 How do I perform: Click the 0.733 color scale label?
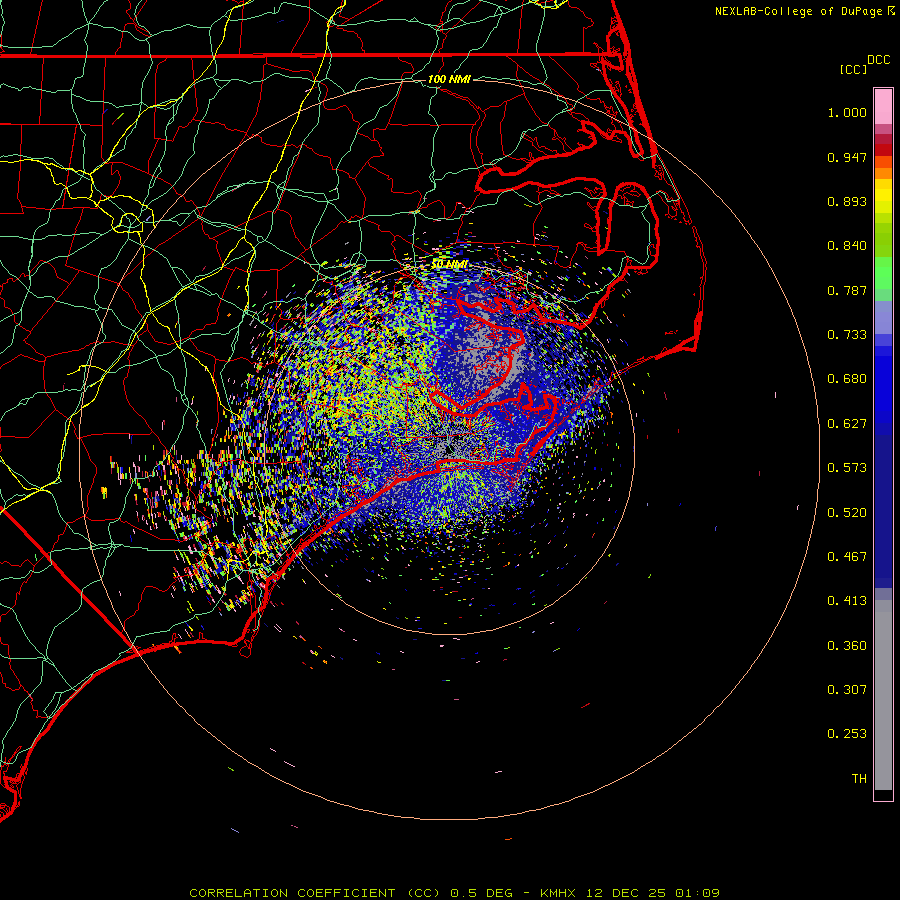click(x=847, y=335)
